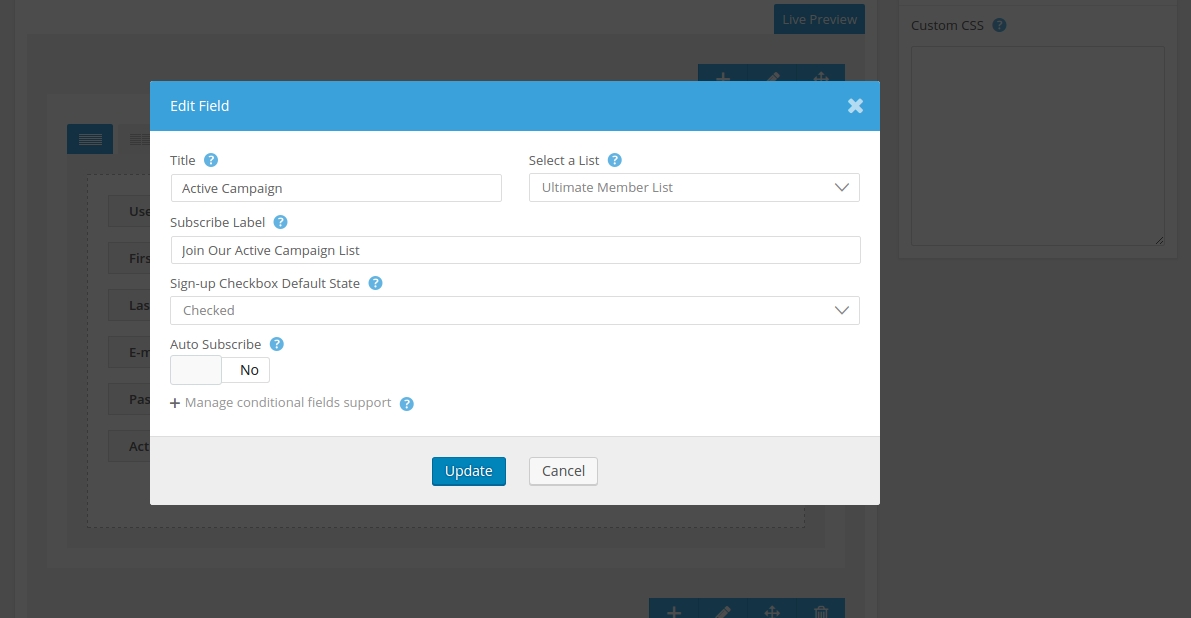1191x618 pixels.
Task: Click the Live Preview button
Action: point(819,20)
